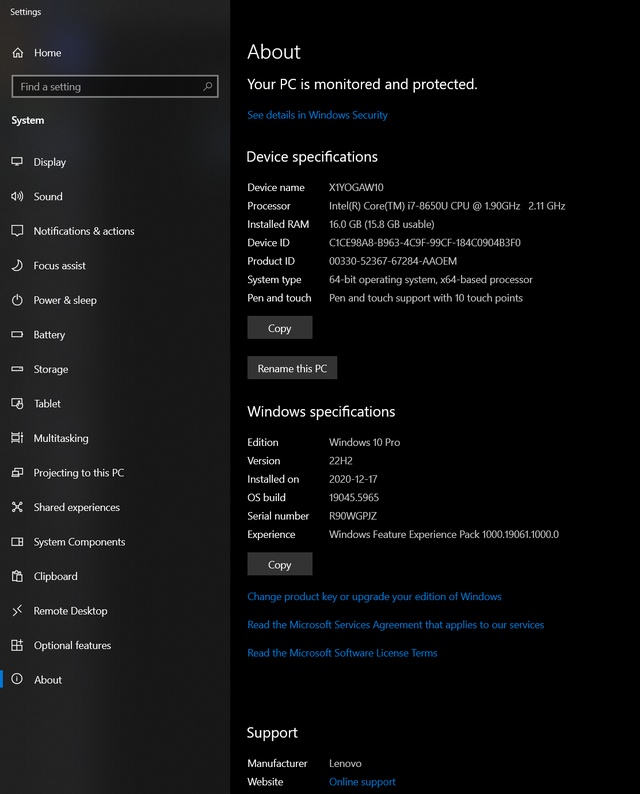Go to Home settings
The width and height of the screenshot is (640, 794).
(x=48, y=53)
